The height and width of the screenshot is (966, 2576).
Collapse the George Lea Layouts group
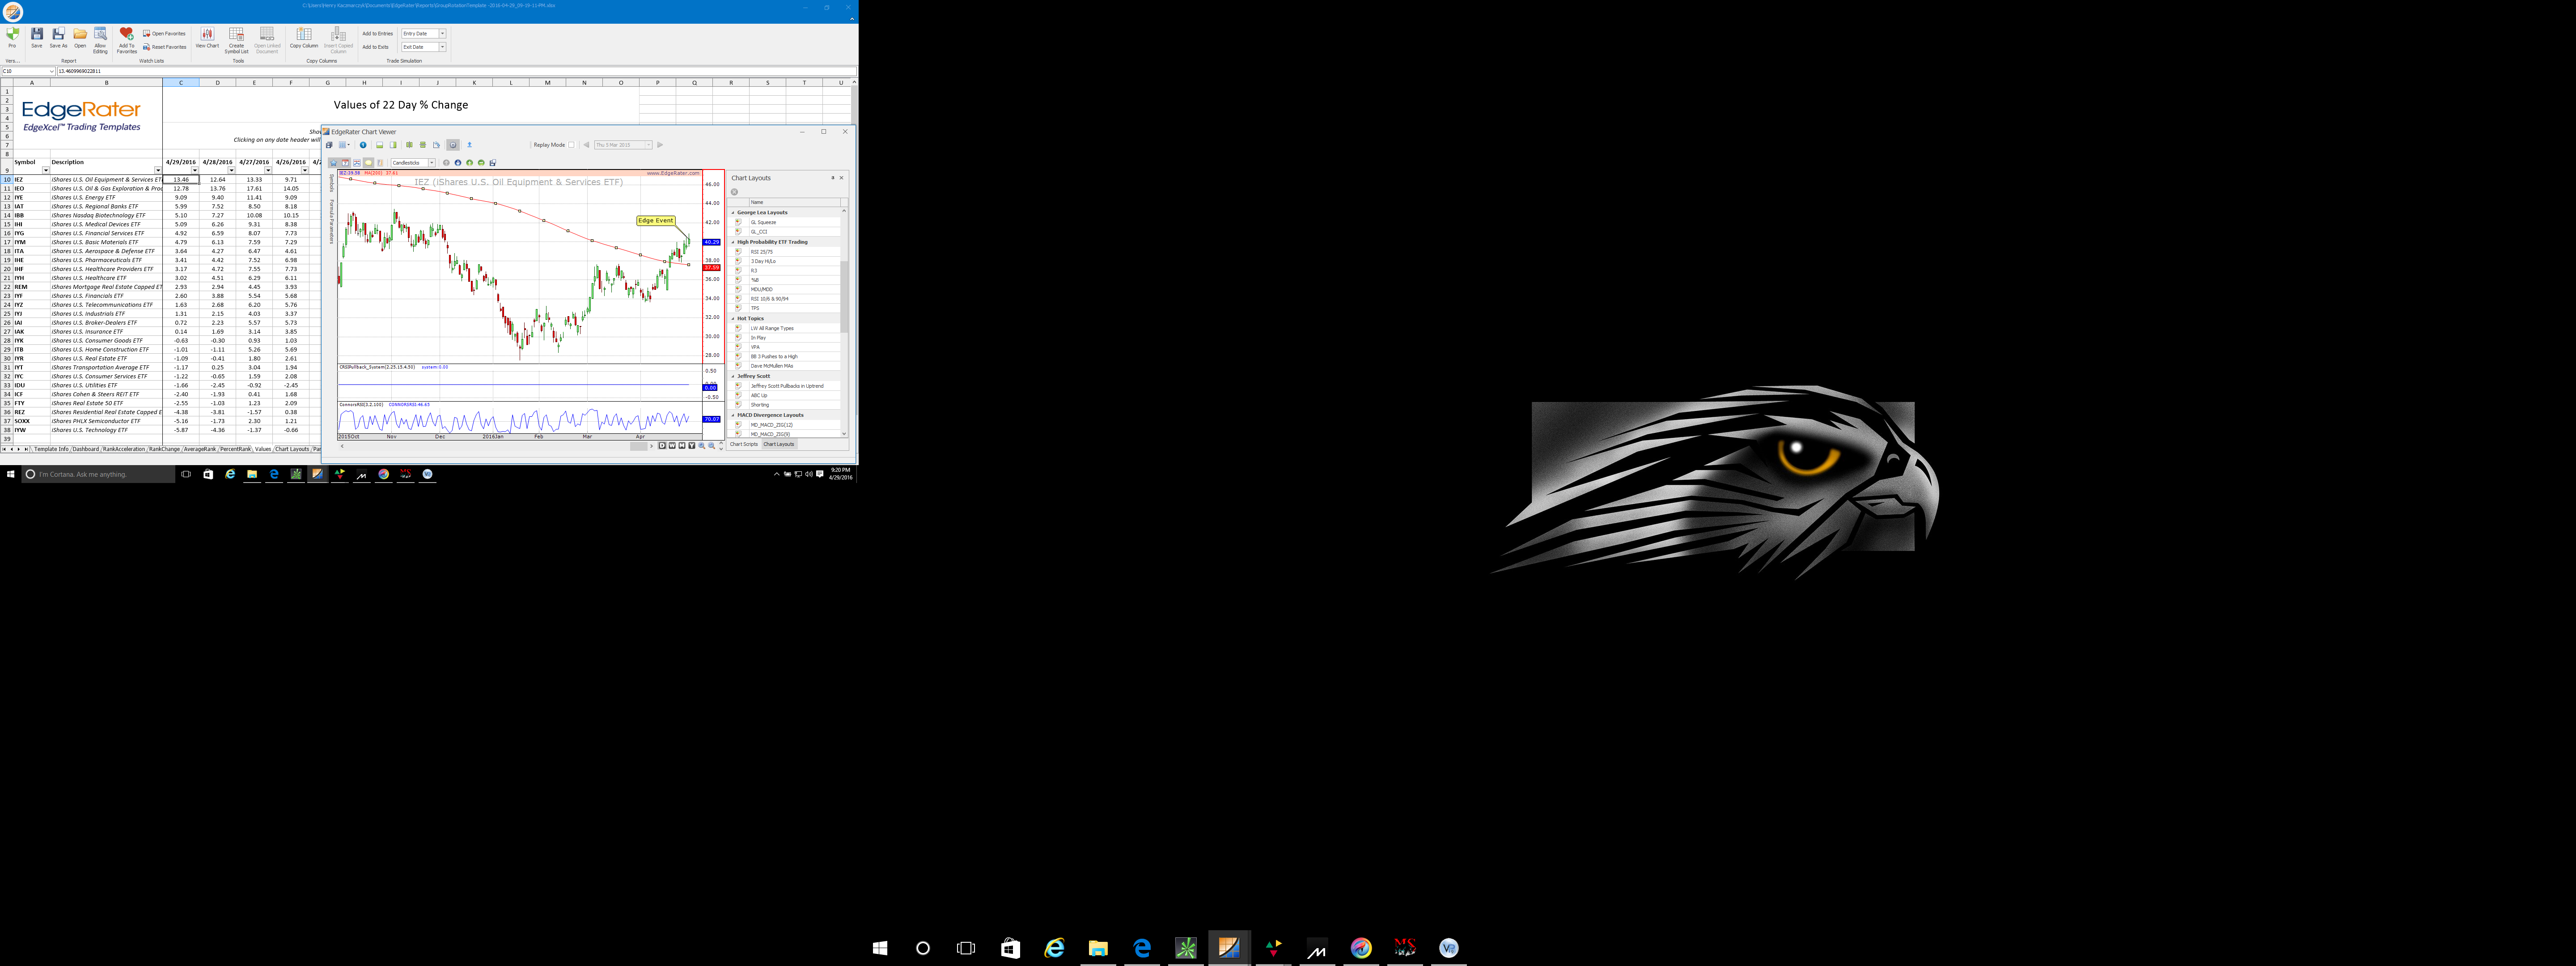(733, 213)
